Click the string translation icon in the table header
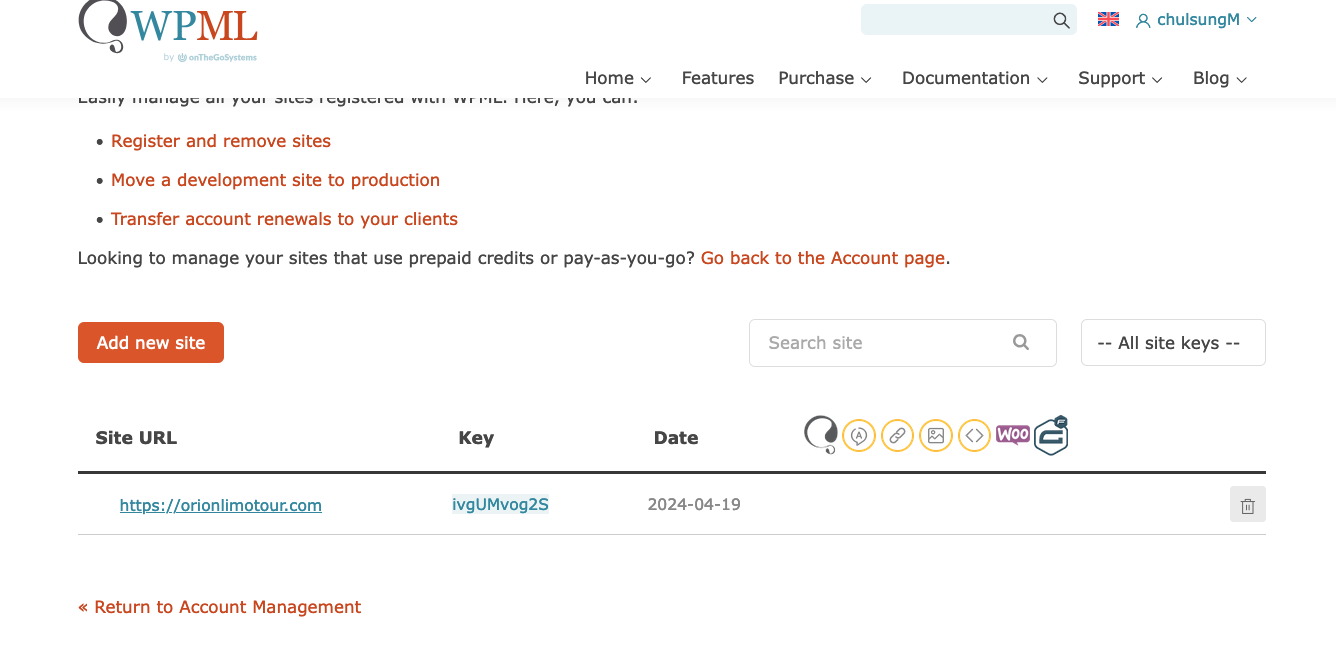The height and width of the screenshot is (671, 1336). pos(859,436)
